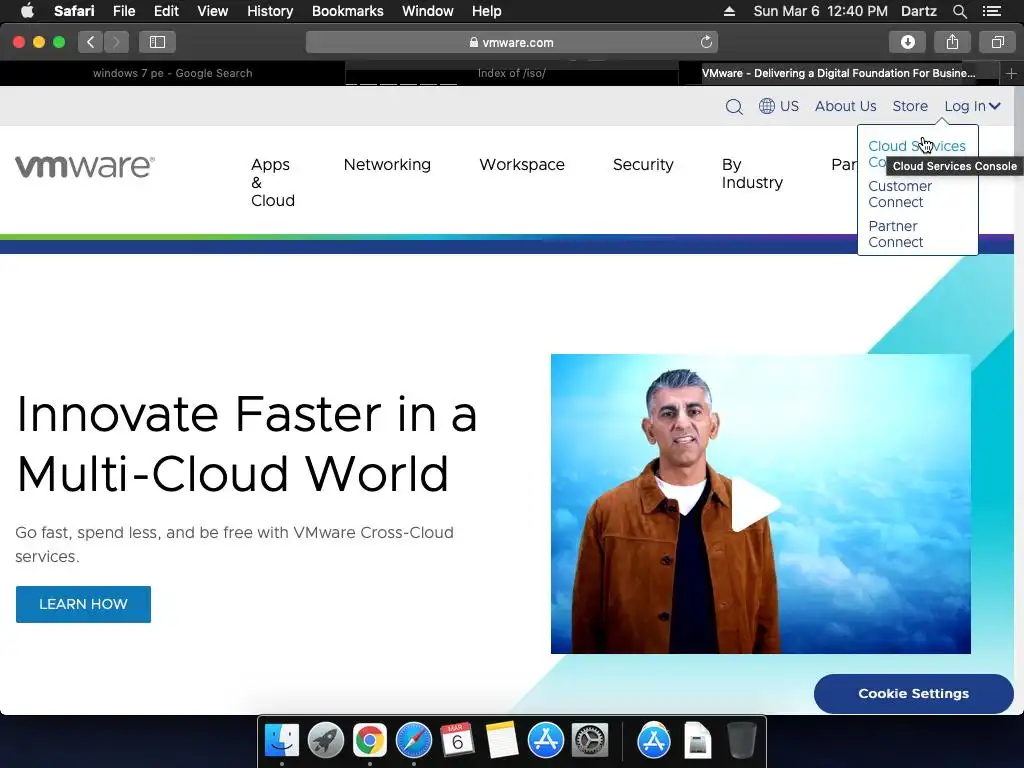Click the globe US region selector

(778, 106)
